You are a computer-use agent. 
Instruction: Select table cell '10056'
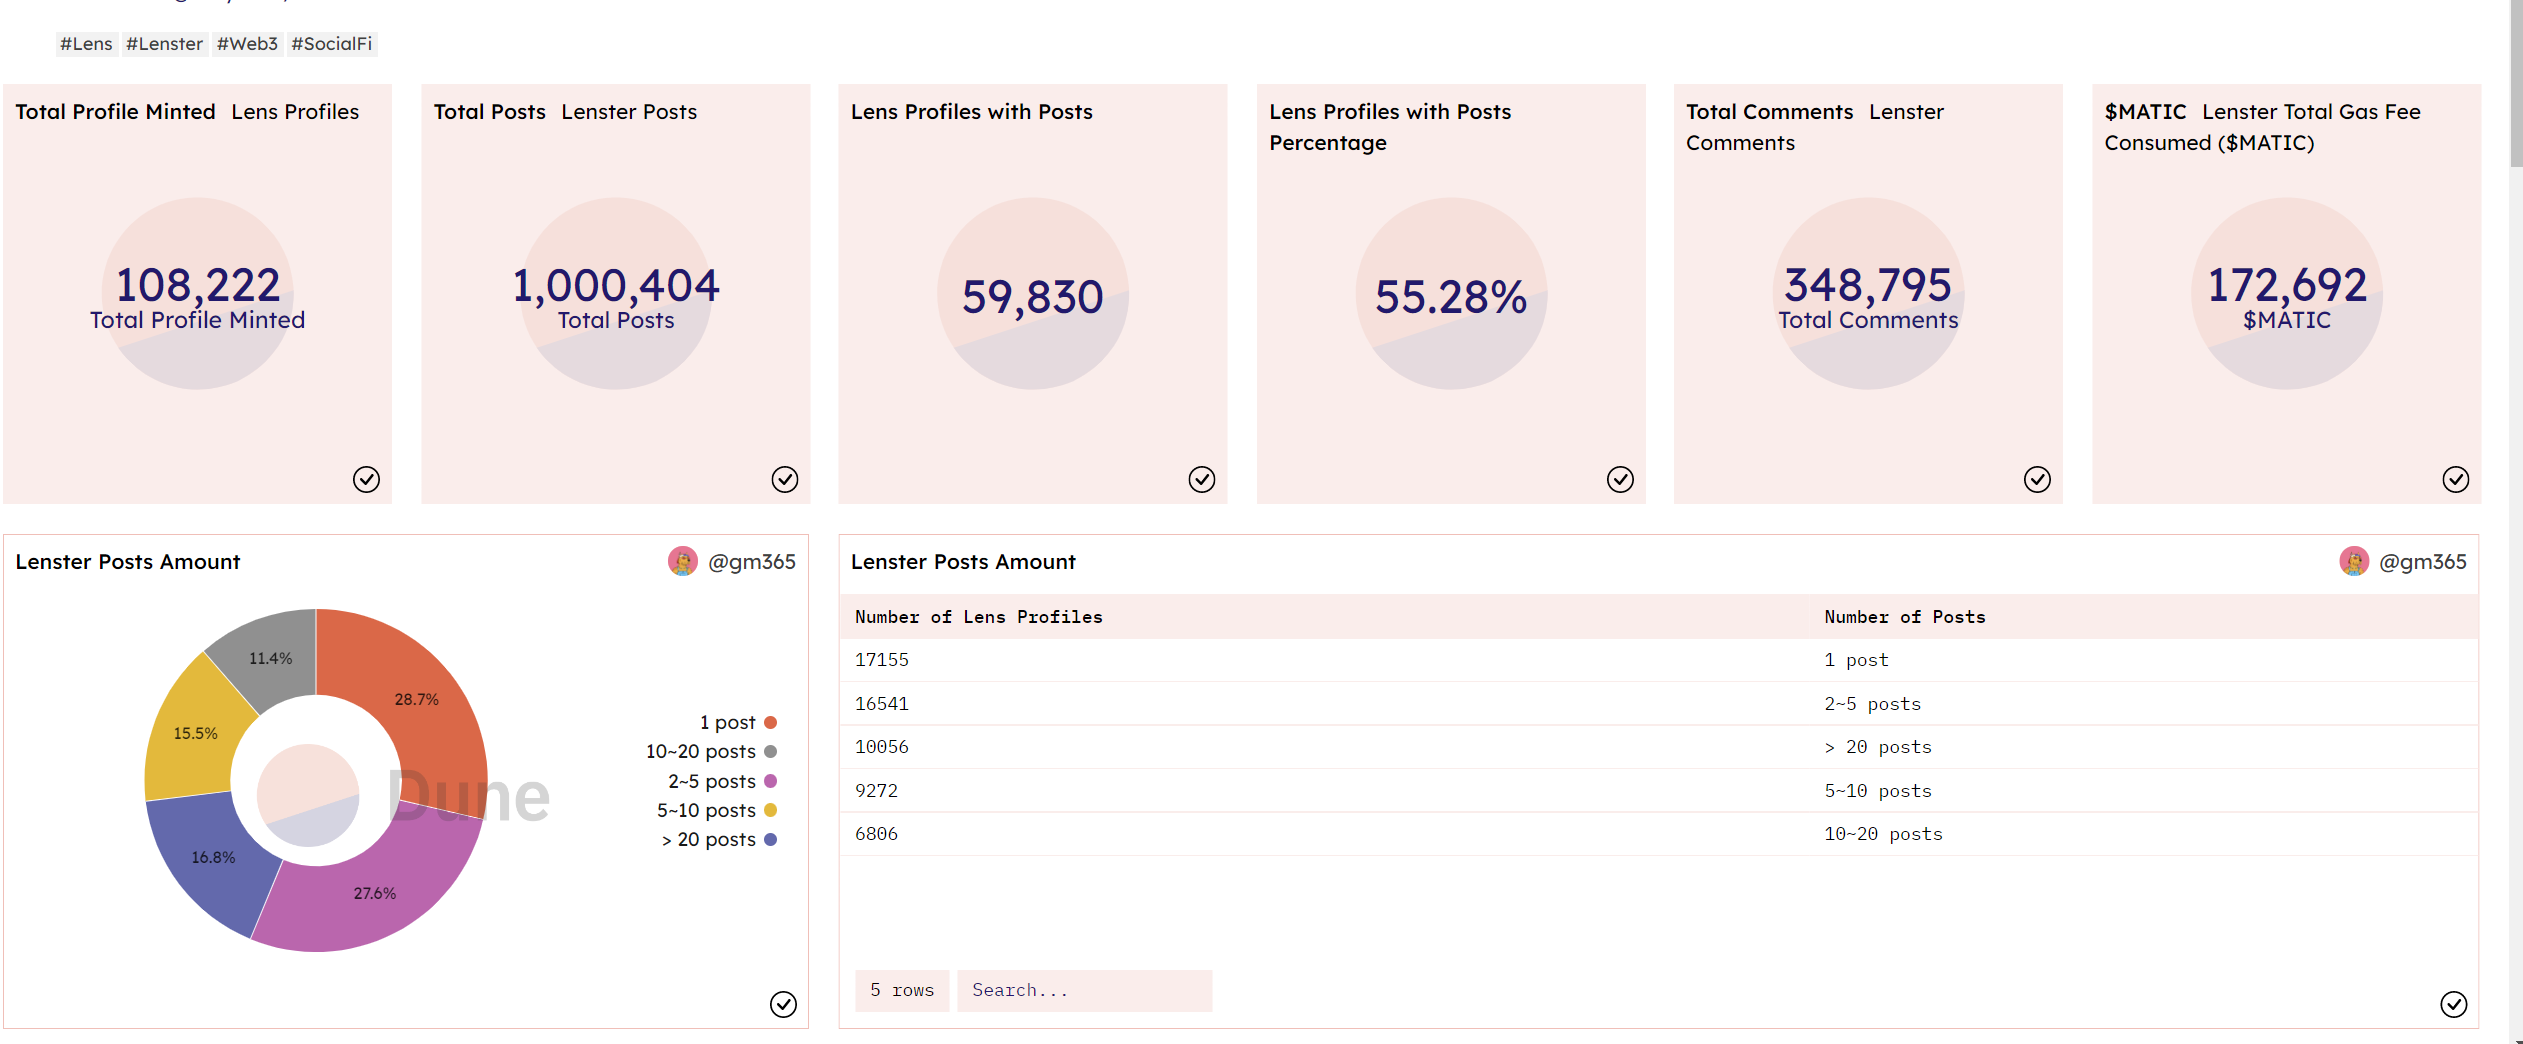tap(881, 747)
